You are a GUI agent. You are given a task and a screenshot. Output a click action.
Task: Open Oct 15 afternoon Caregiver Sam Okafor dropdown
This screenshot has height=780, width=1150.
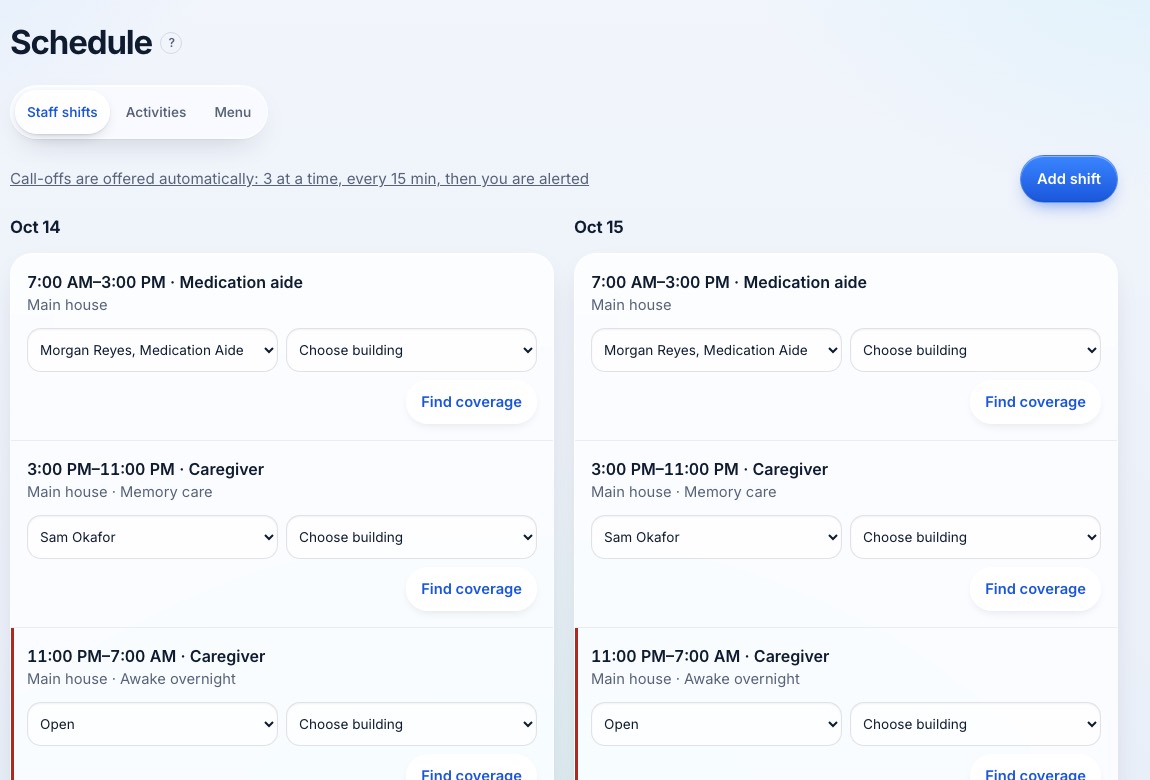tap(717, 537)
